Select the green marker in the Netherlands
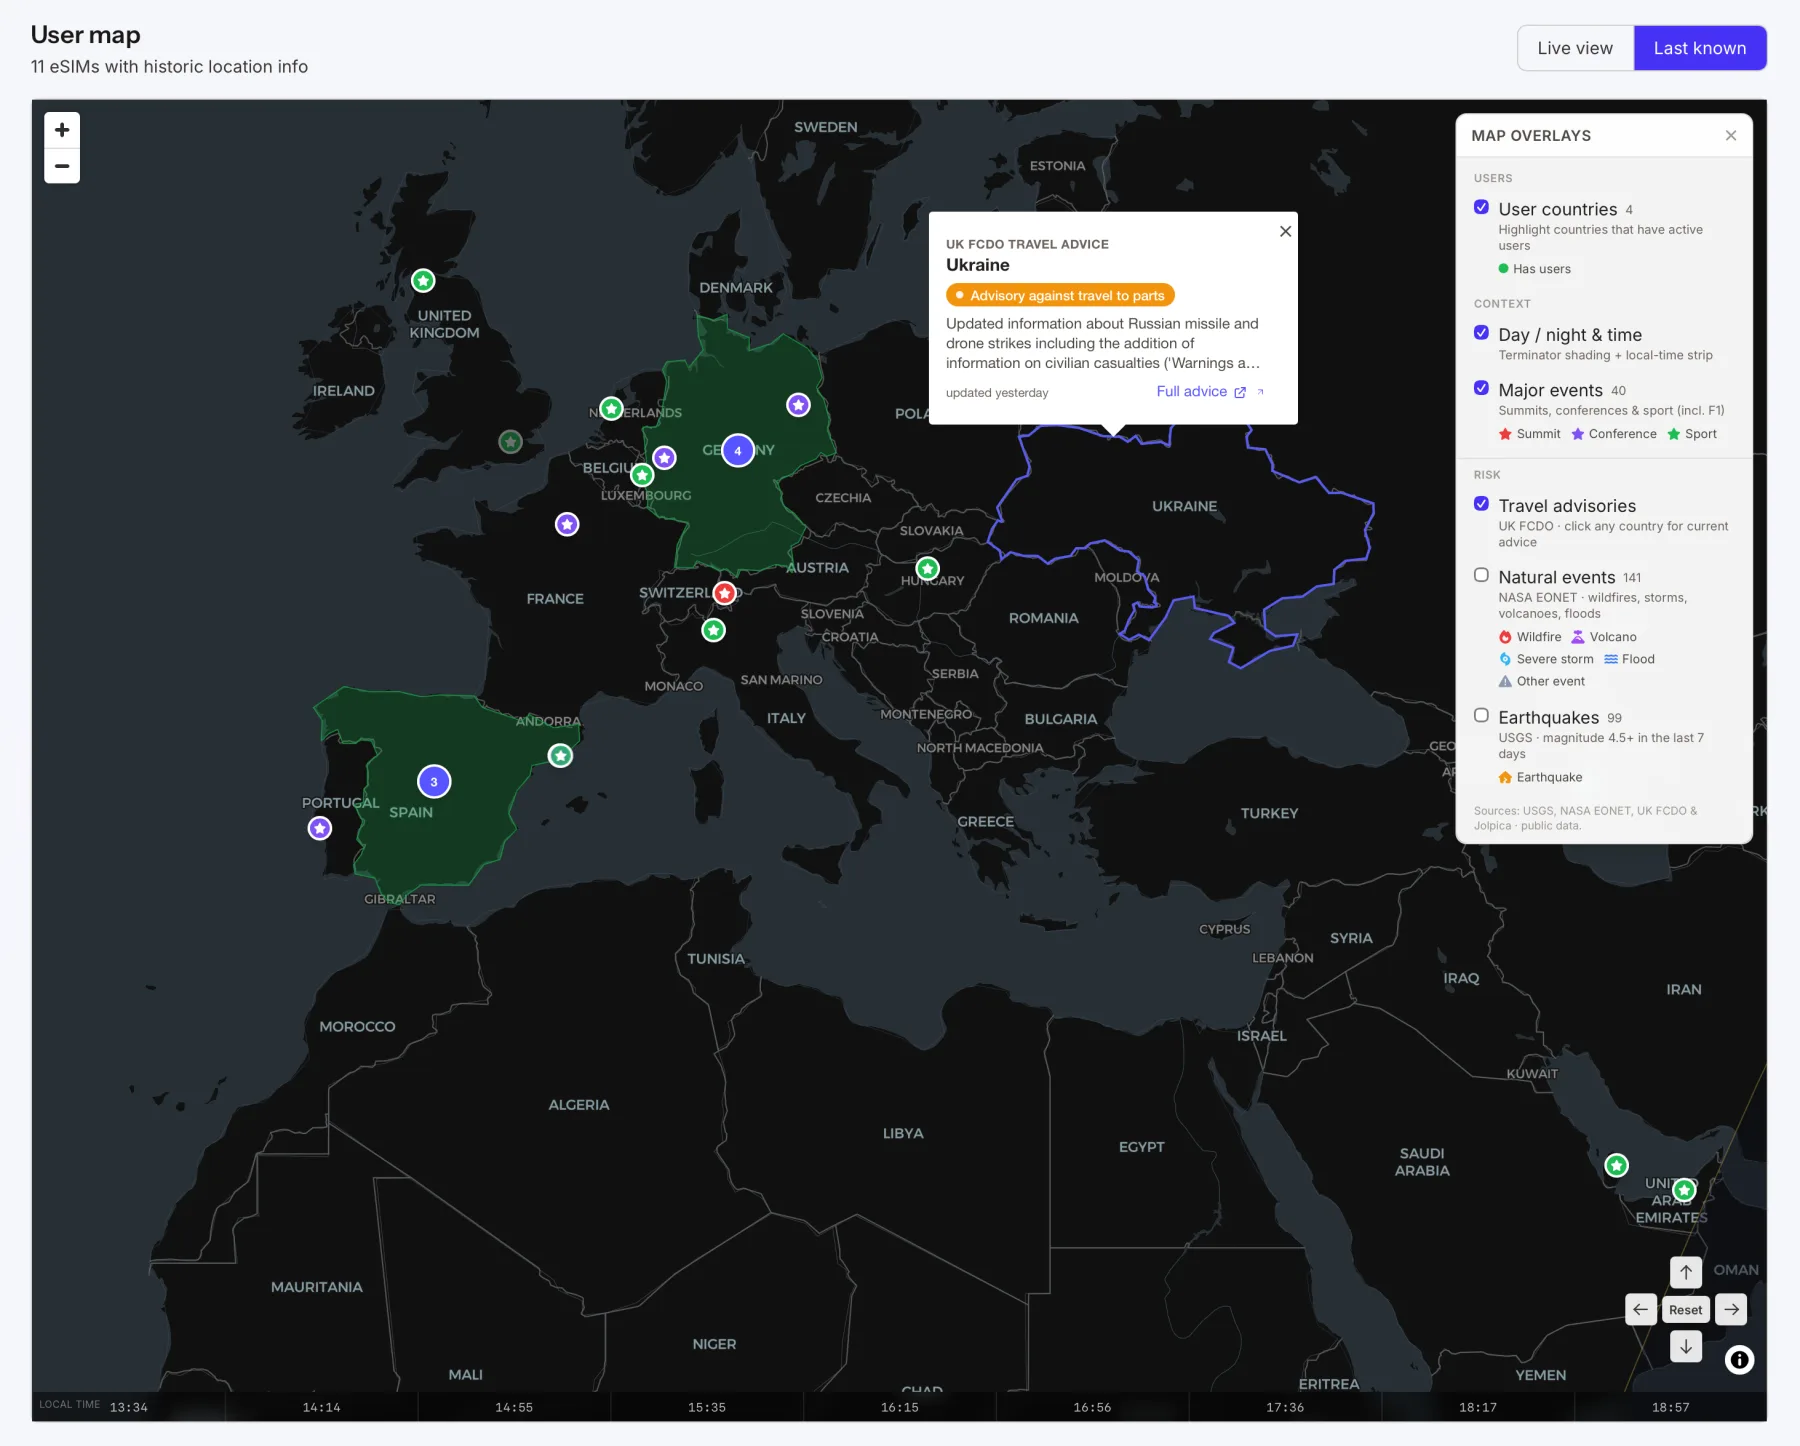Screen dimensions: 1800x1446 (x=611, y=409)
